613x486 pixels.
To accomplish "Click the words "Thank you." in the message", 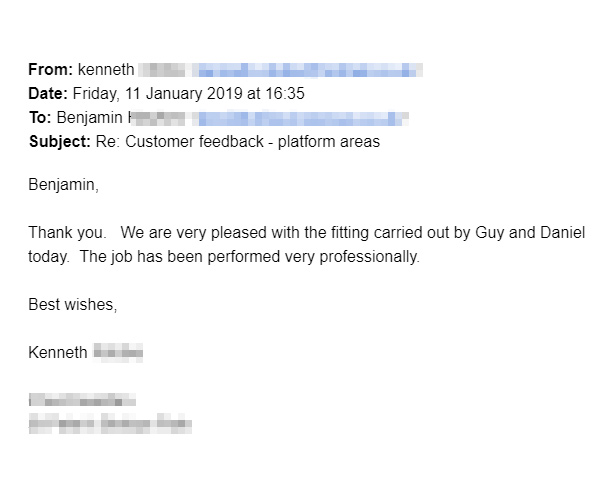I will (67, 232).
